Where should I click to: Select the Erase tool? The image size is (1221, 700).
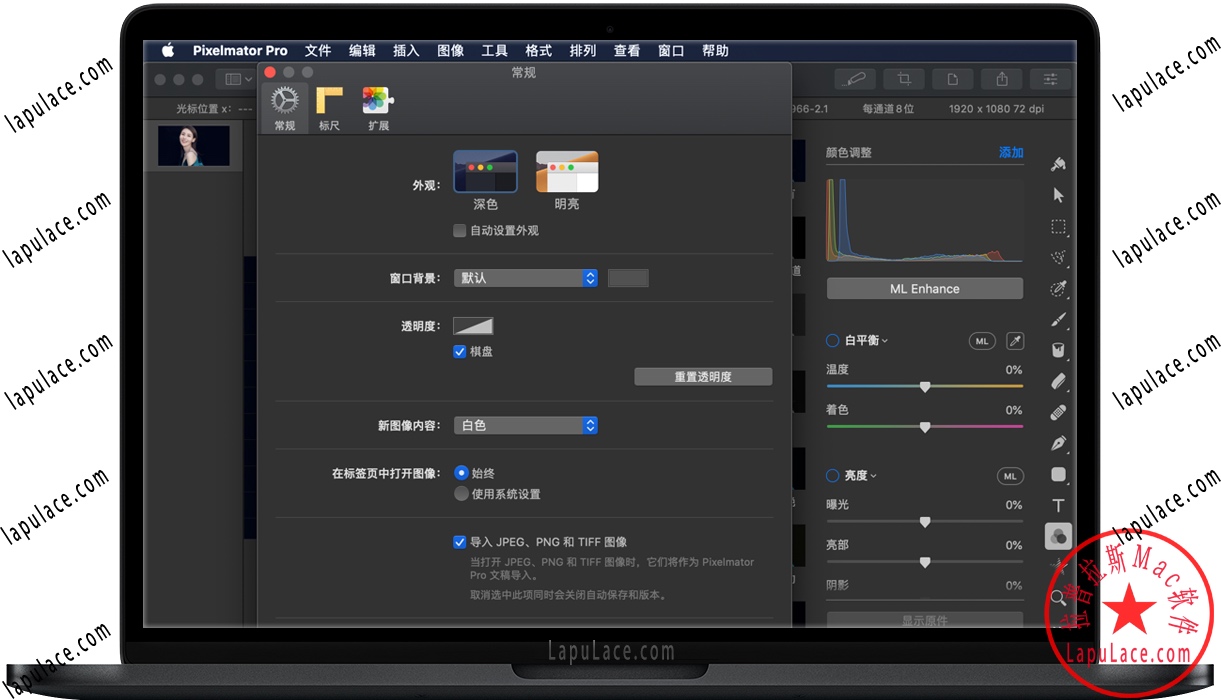pyautogui.click(x=1058, y=381)
